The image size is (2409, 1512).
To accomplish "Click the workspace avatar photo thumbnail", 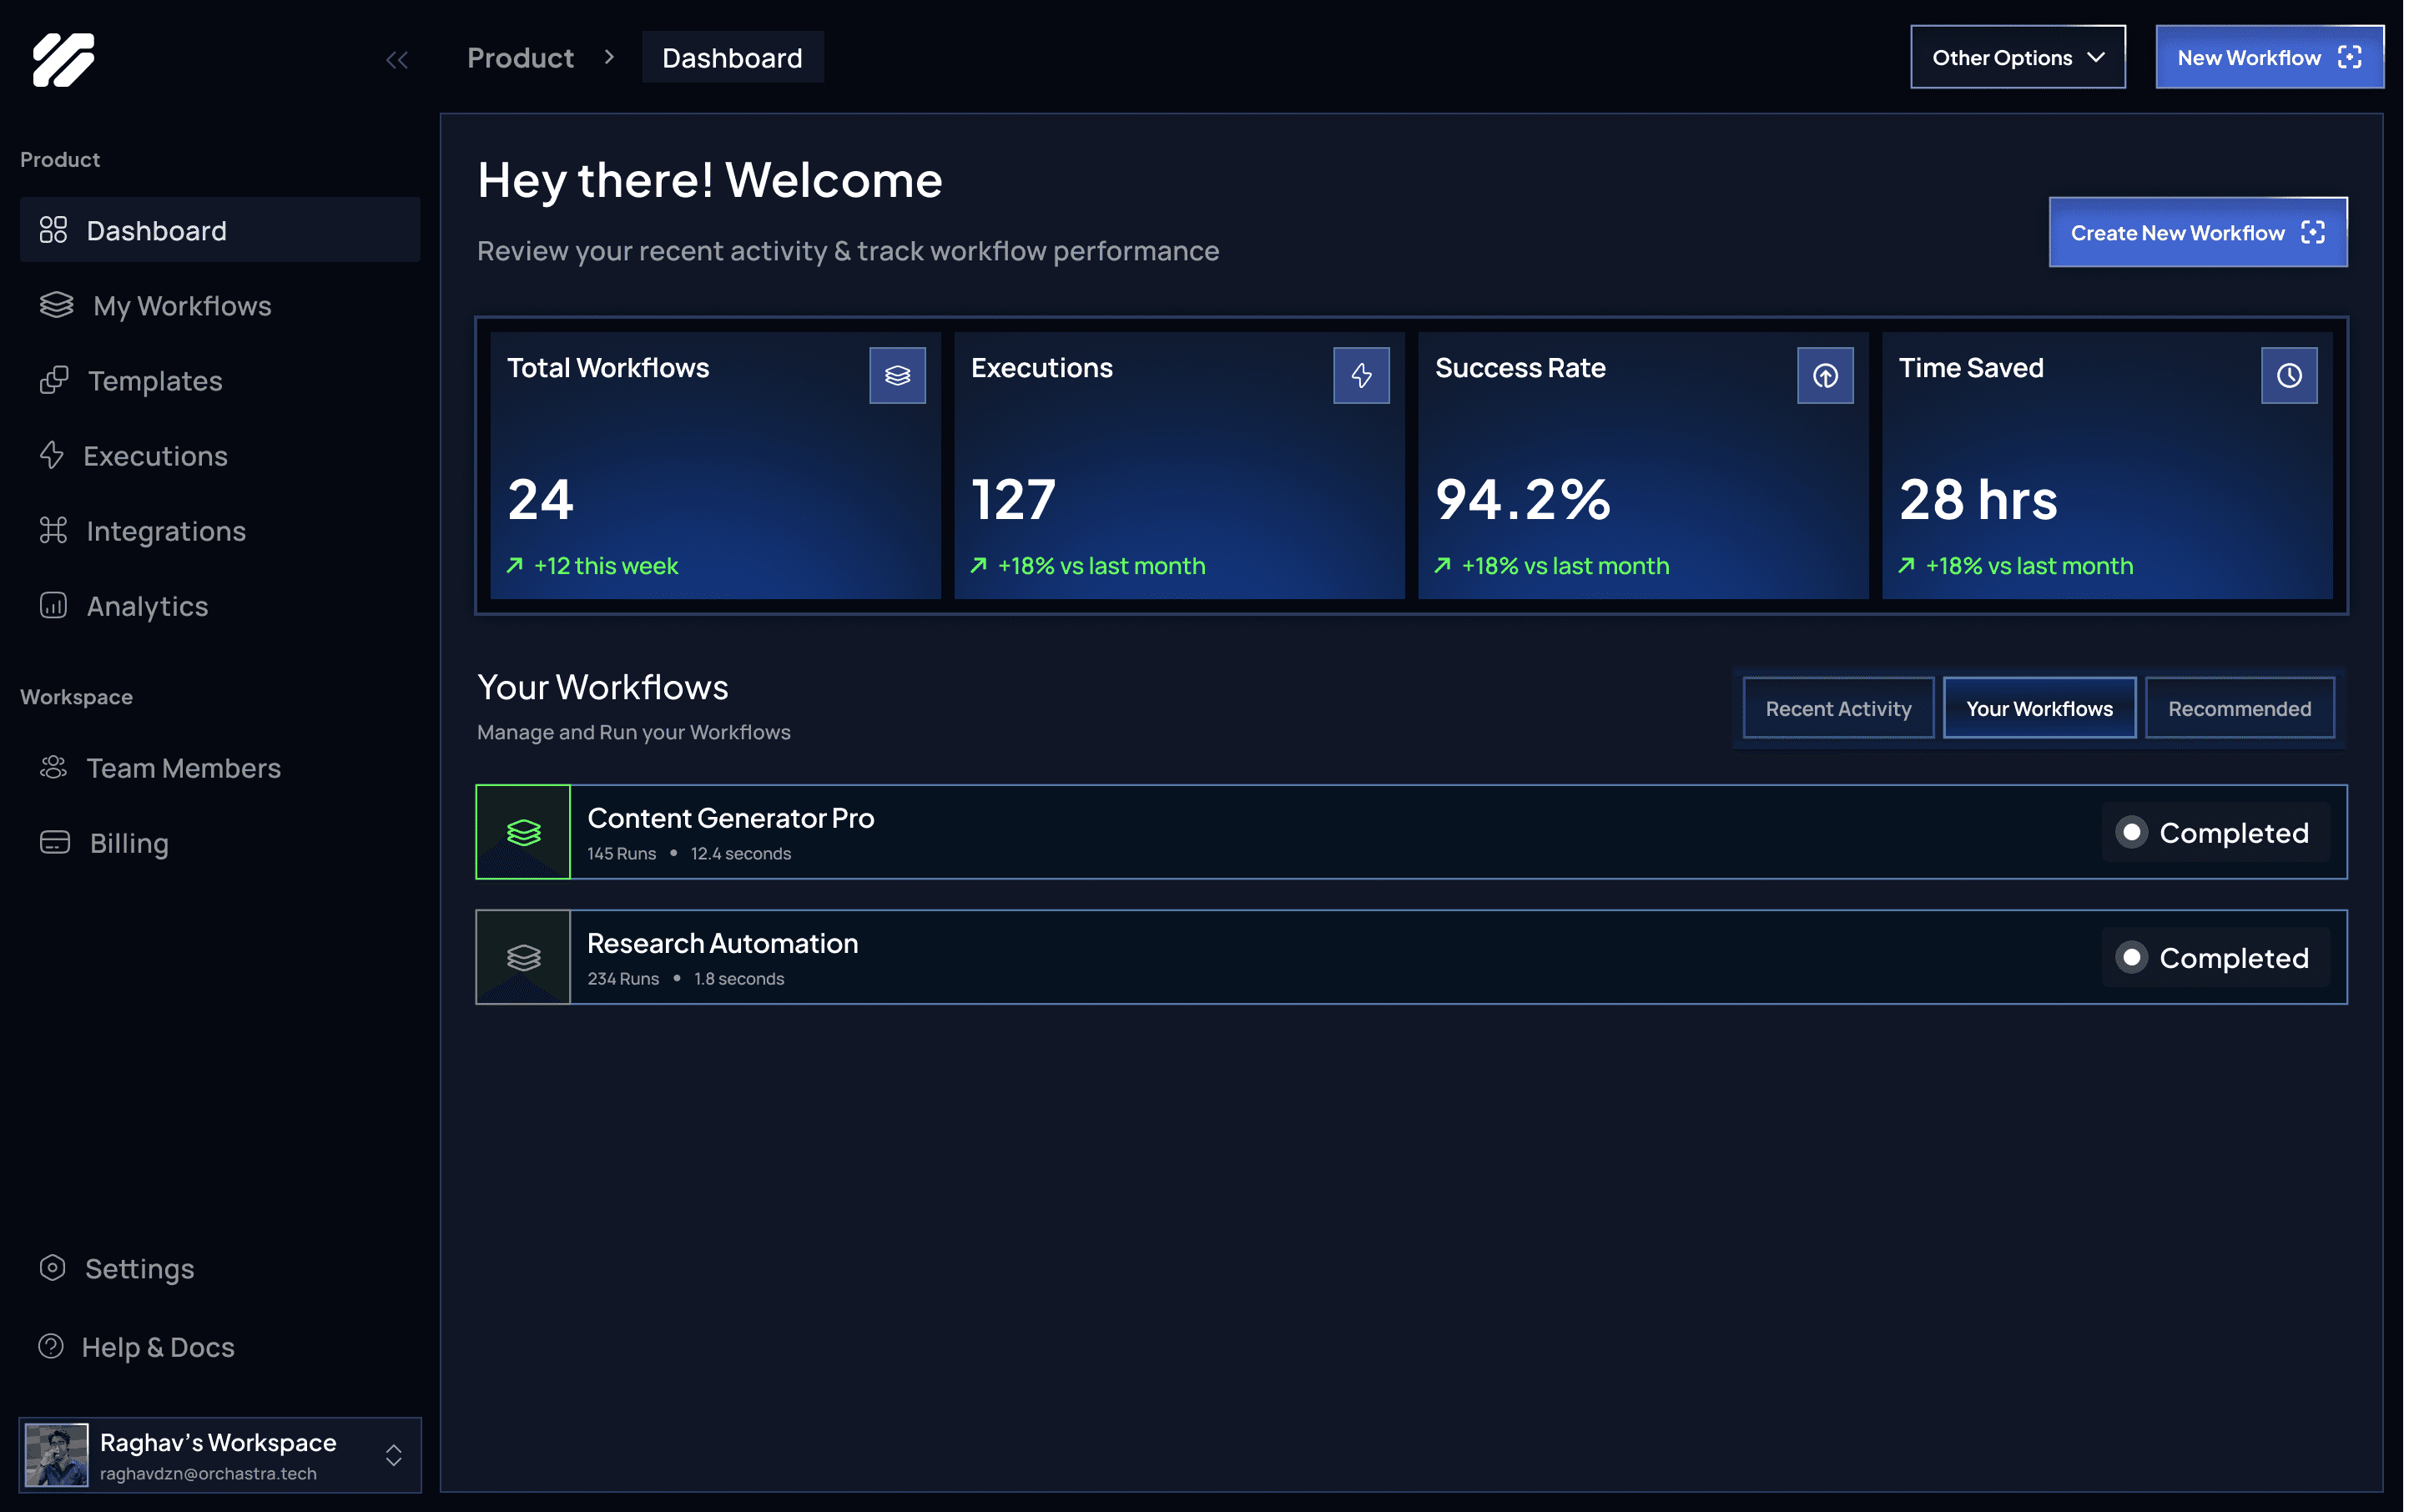I will 57,1455.
